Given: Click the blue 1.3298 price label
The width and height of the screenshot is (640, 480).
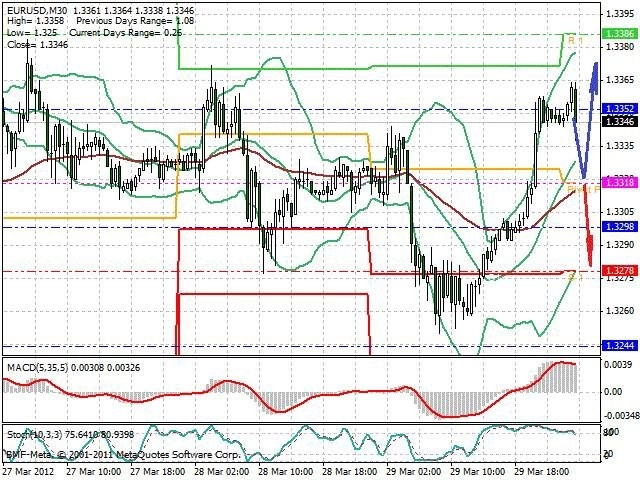Looking at the screenshot, I should coord(619,227).
